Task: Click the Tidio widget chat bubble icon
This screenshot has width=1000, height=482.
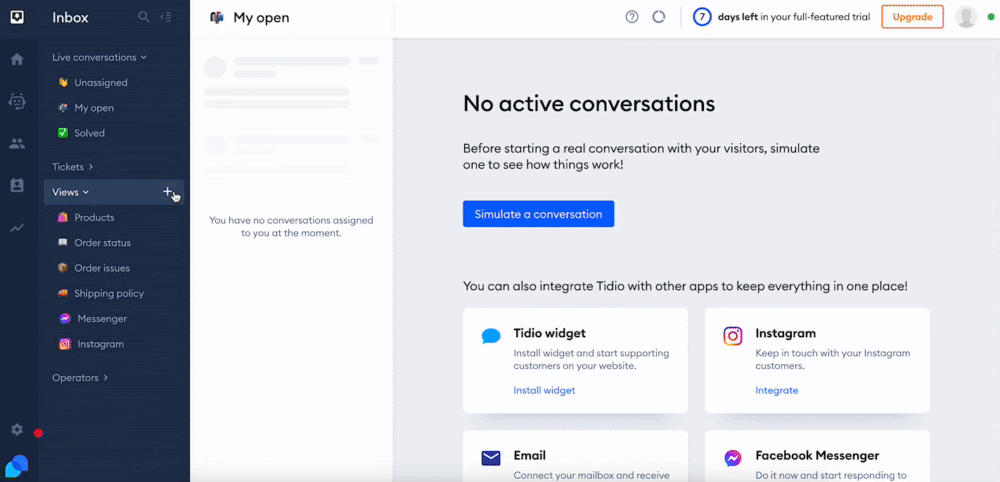Action: (491, 336)
